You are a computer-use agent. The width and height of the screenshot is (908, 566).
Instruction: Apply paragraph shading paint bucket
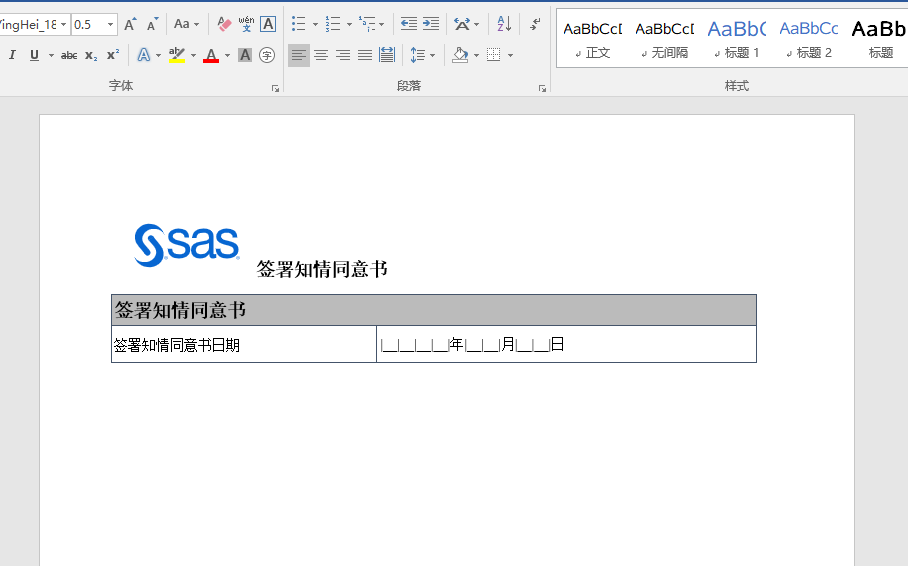tap(460, 55)
